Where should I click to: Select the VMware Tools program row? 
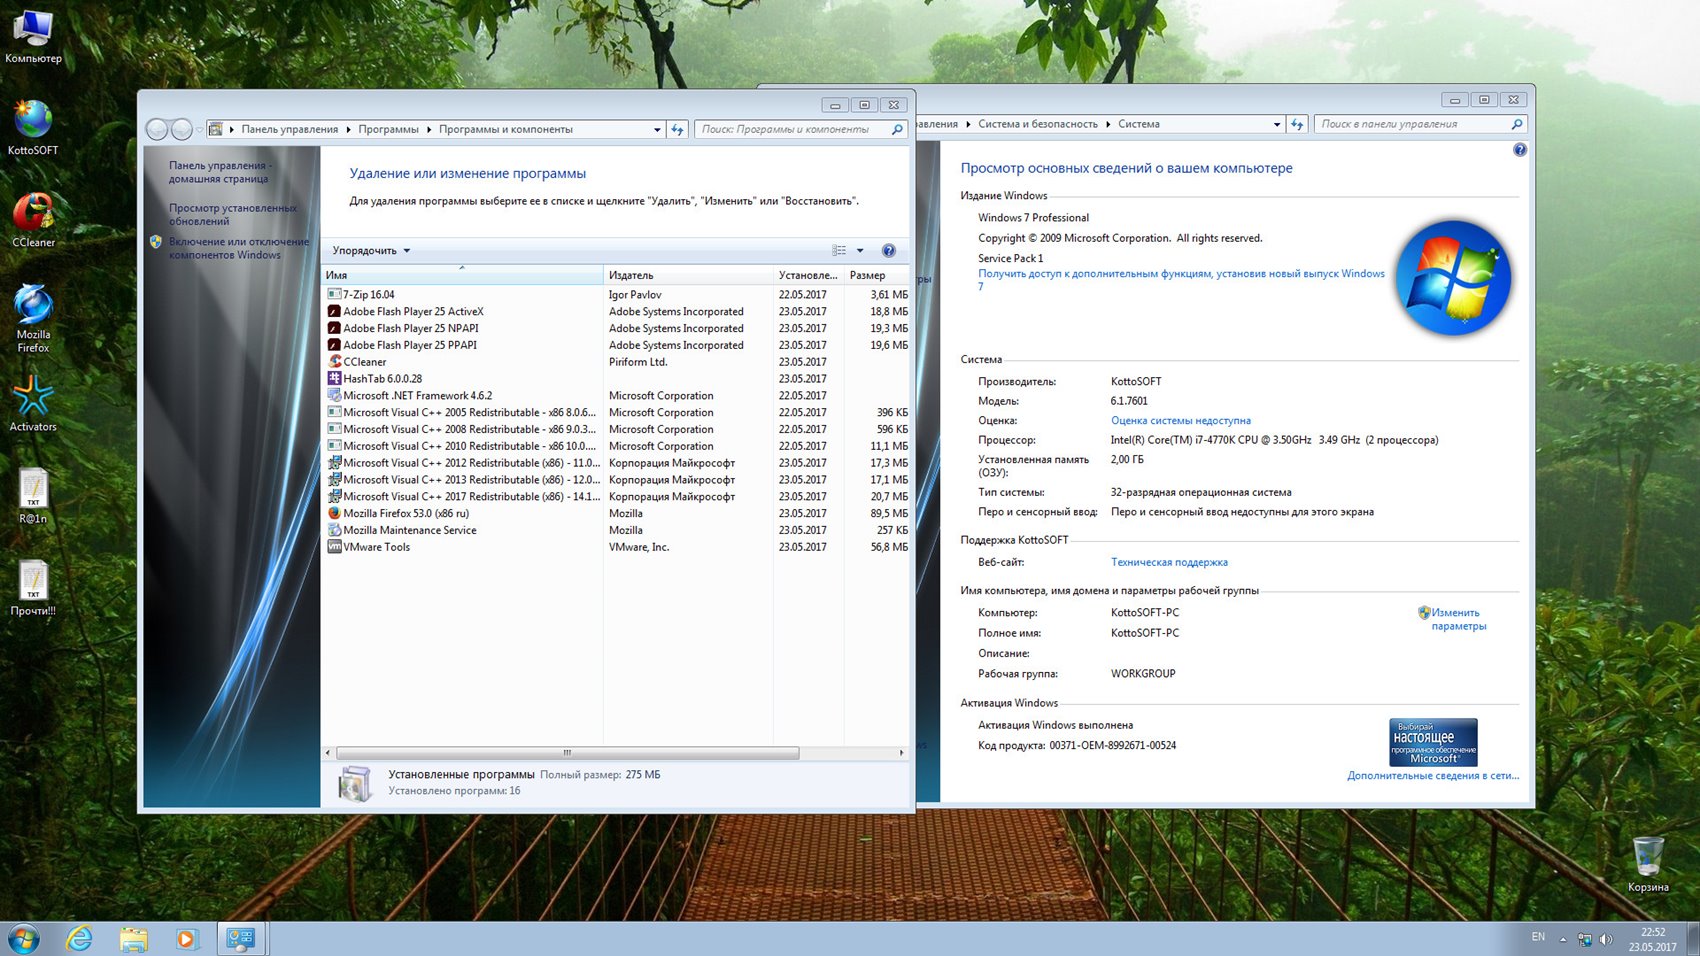click(x=616, y=547)
